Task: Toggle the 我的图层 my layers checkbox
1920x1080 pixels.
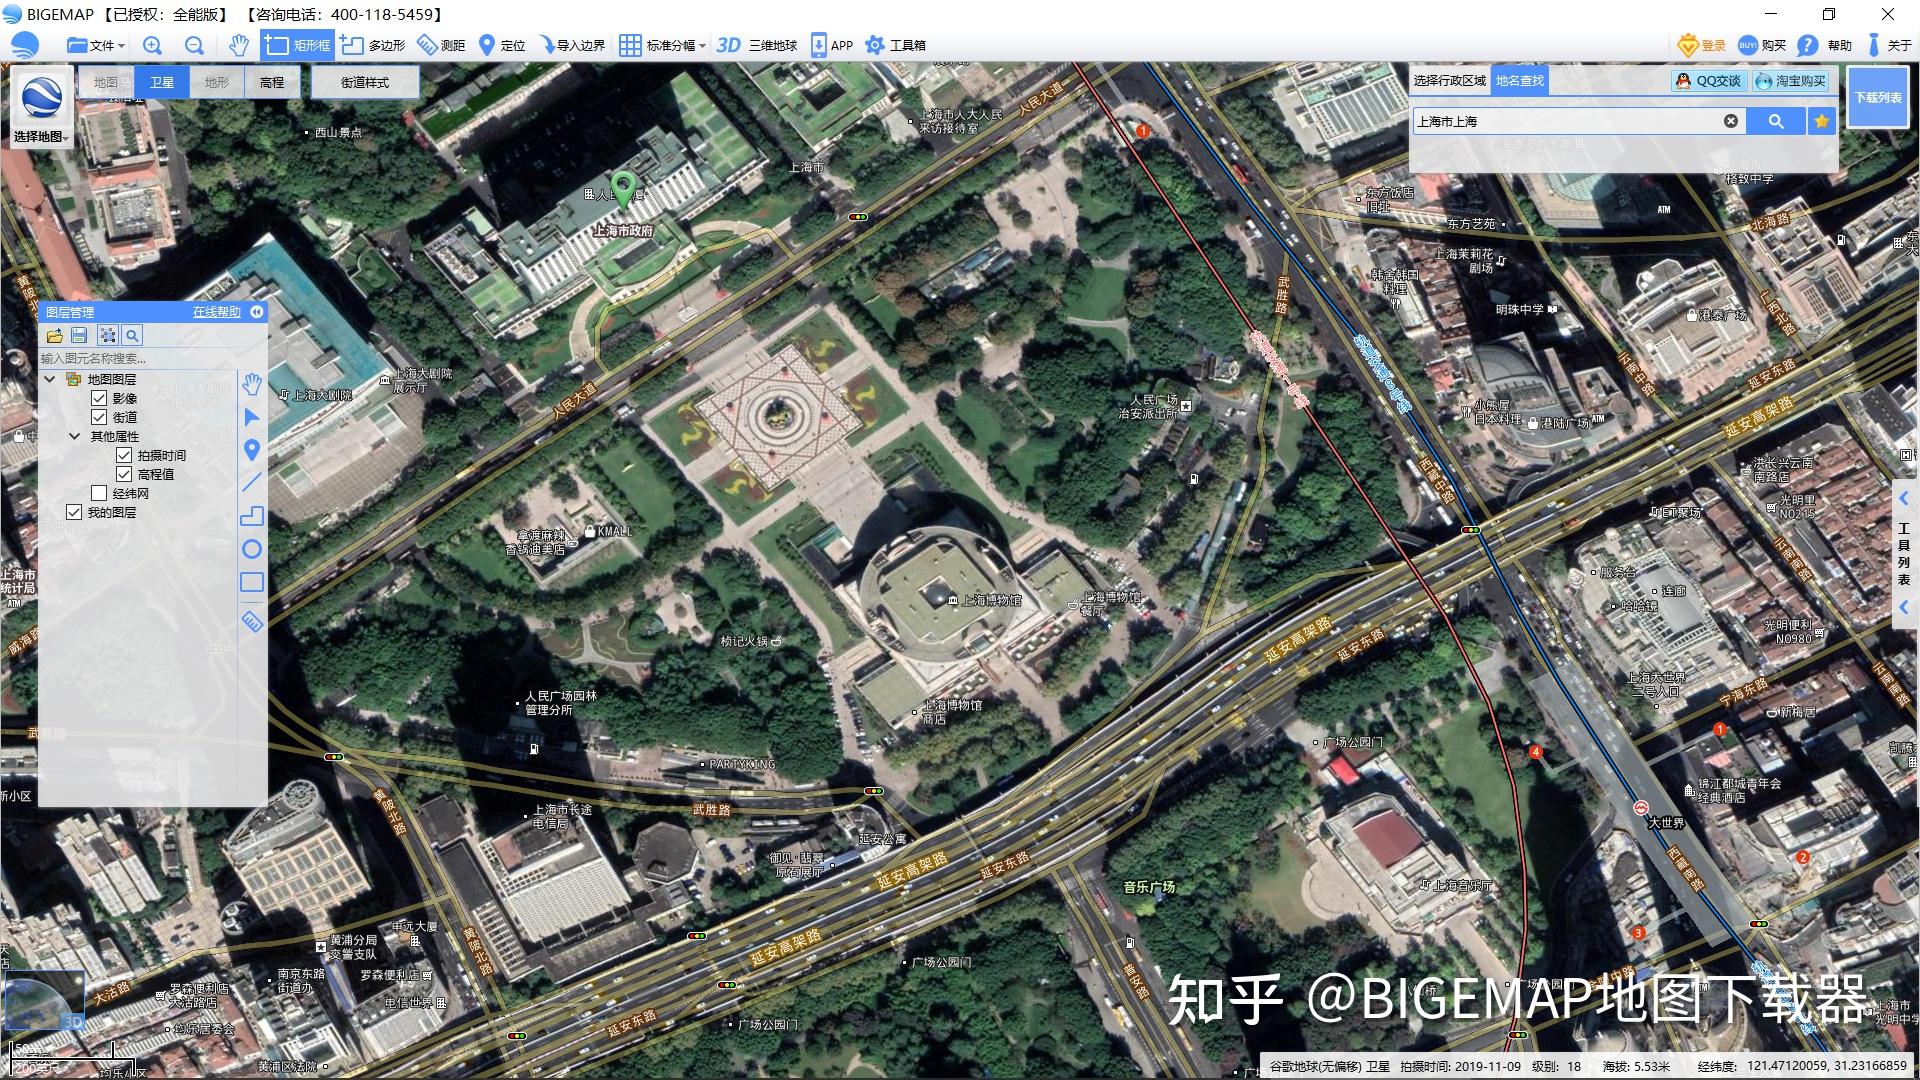Action: pyautogui.click(x=74, y=512)
